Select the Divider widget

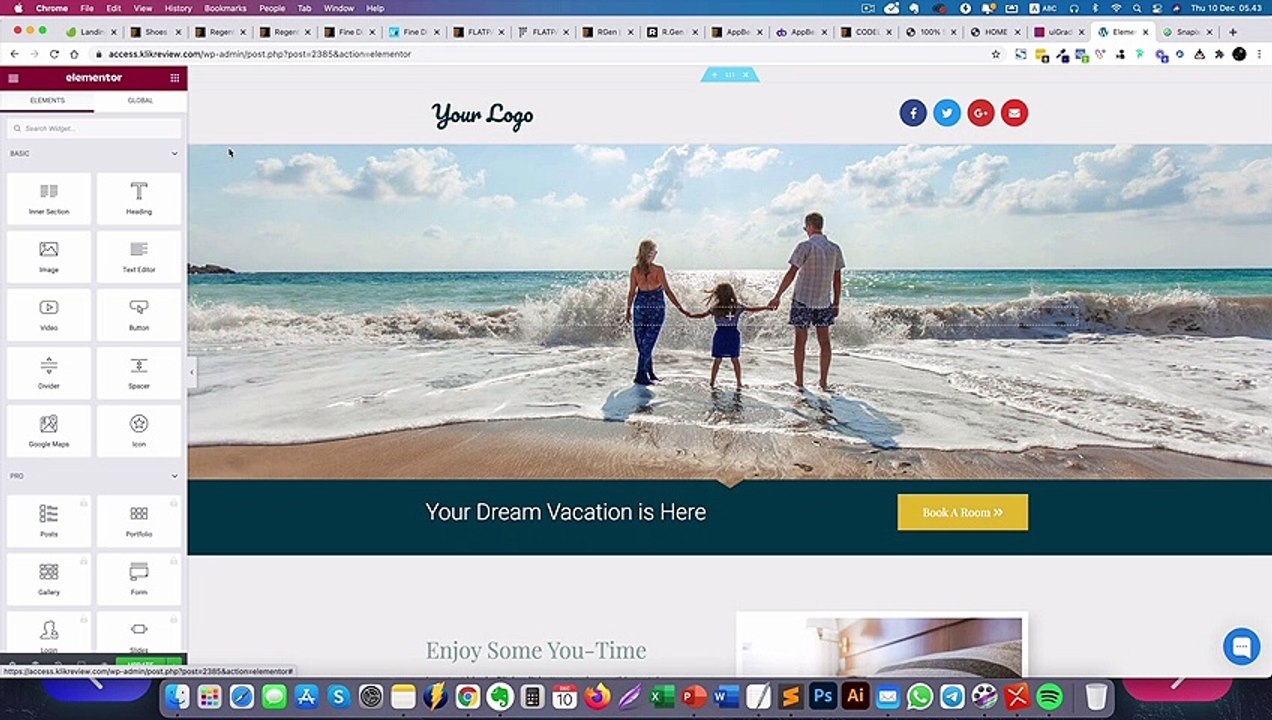[x=49, y=372]
